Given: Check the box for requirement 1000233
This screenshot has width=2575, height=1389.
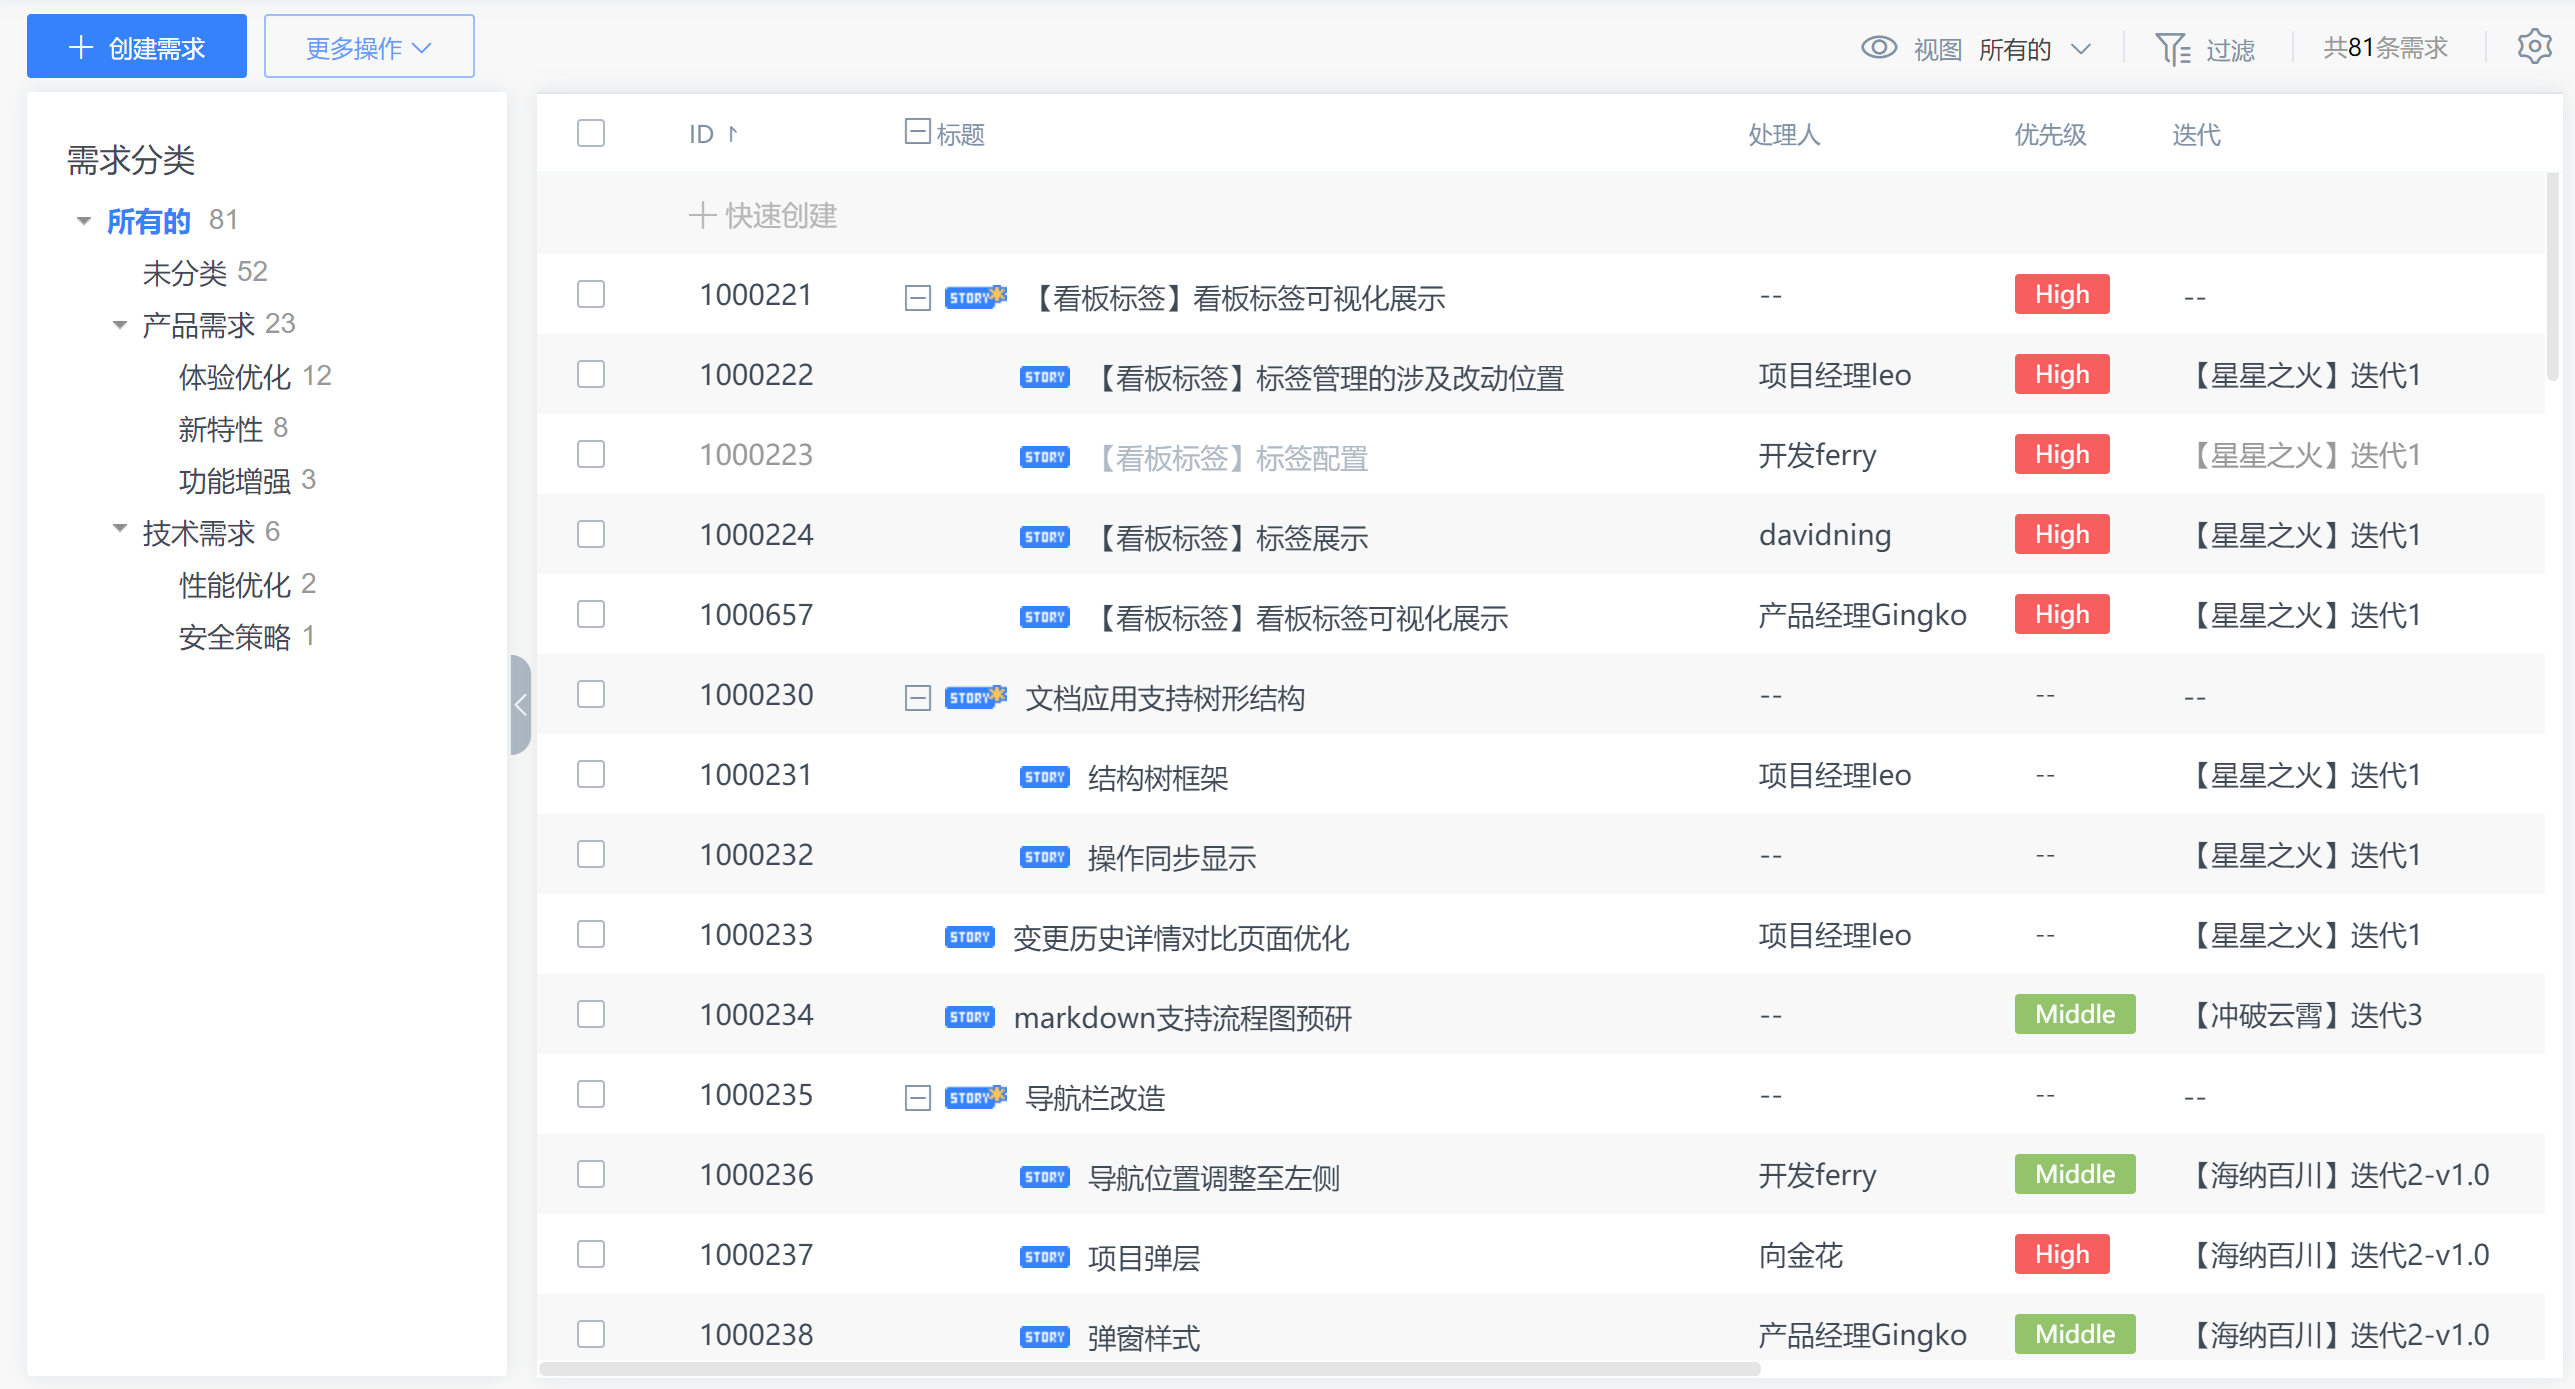Looking at the screenshot, I should [591, 934].
